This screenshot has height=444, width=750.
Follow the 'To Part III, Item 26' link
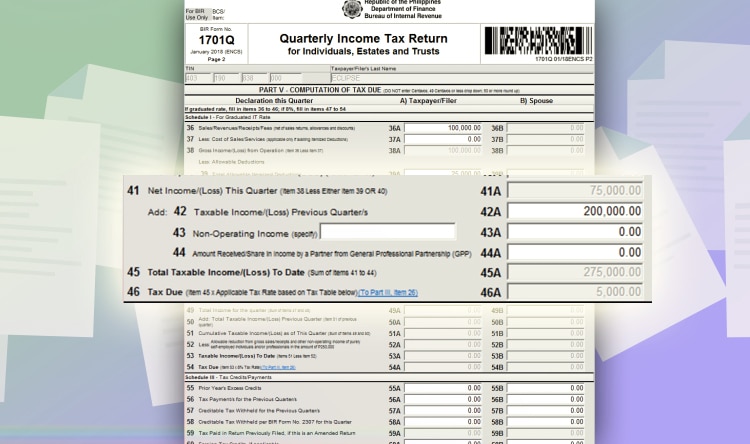pos(388,292)
